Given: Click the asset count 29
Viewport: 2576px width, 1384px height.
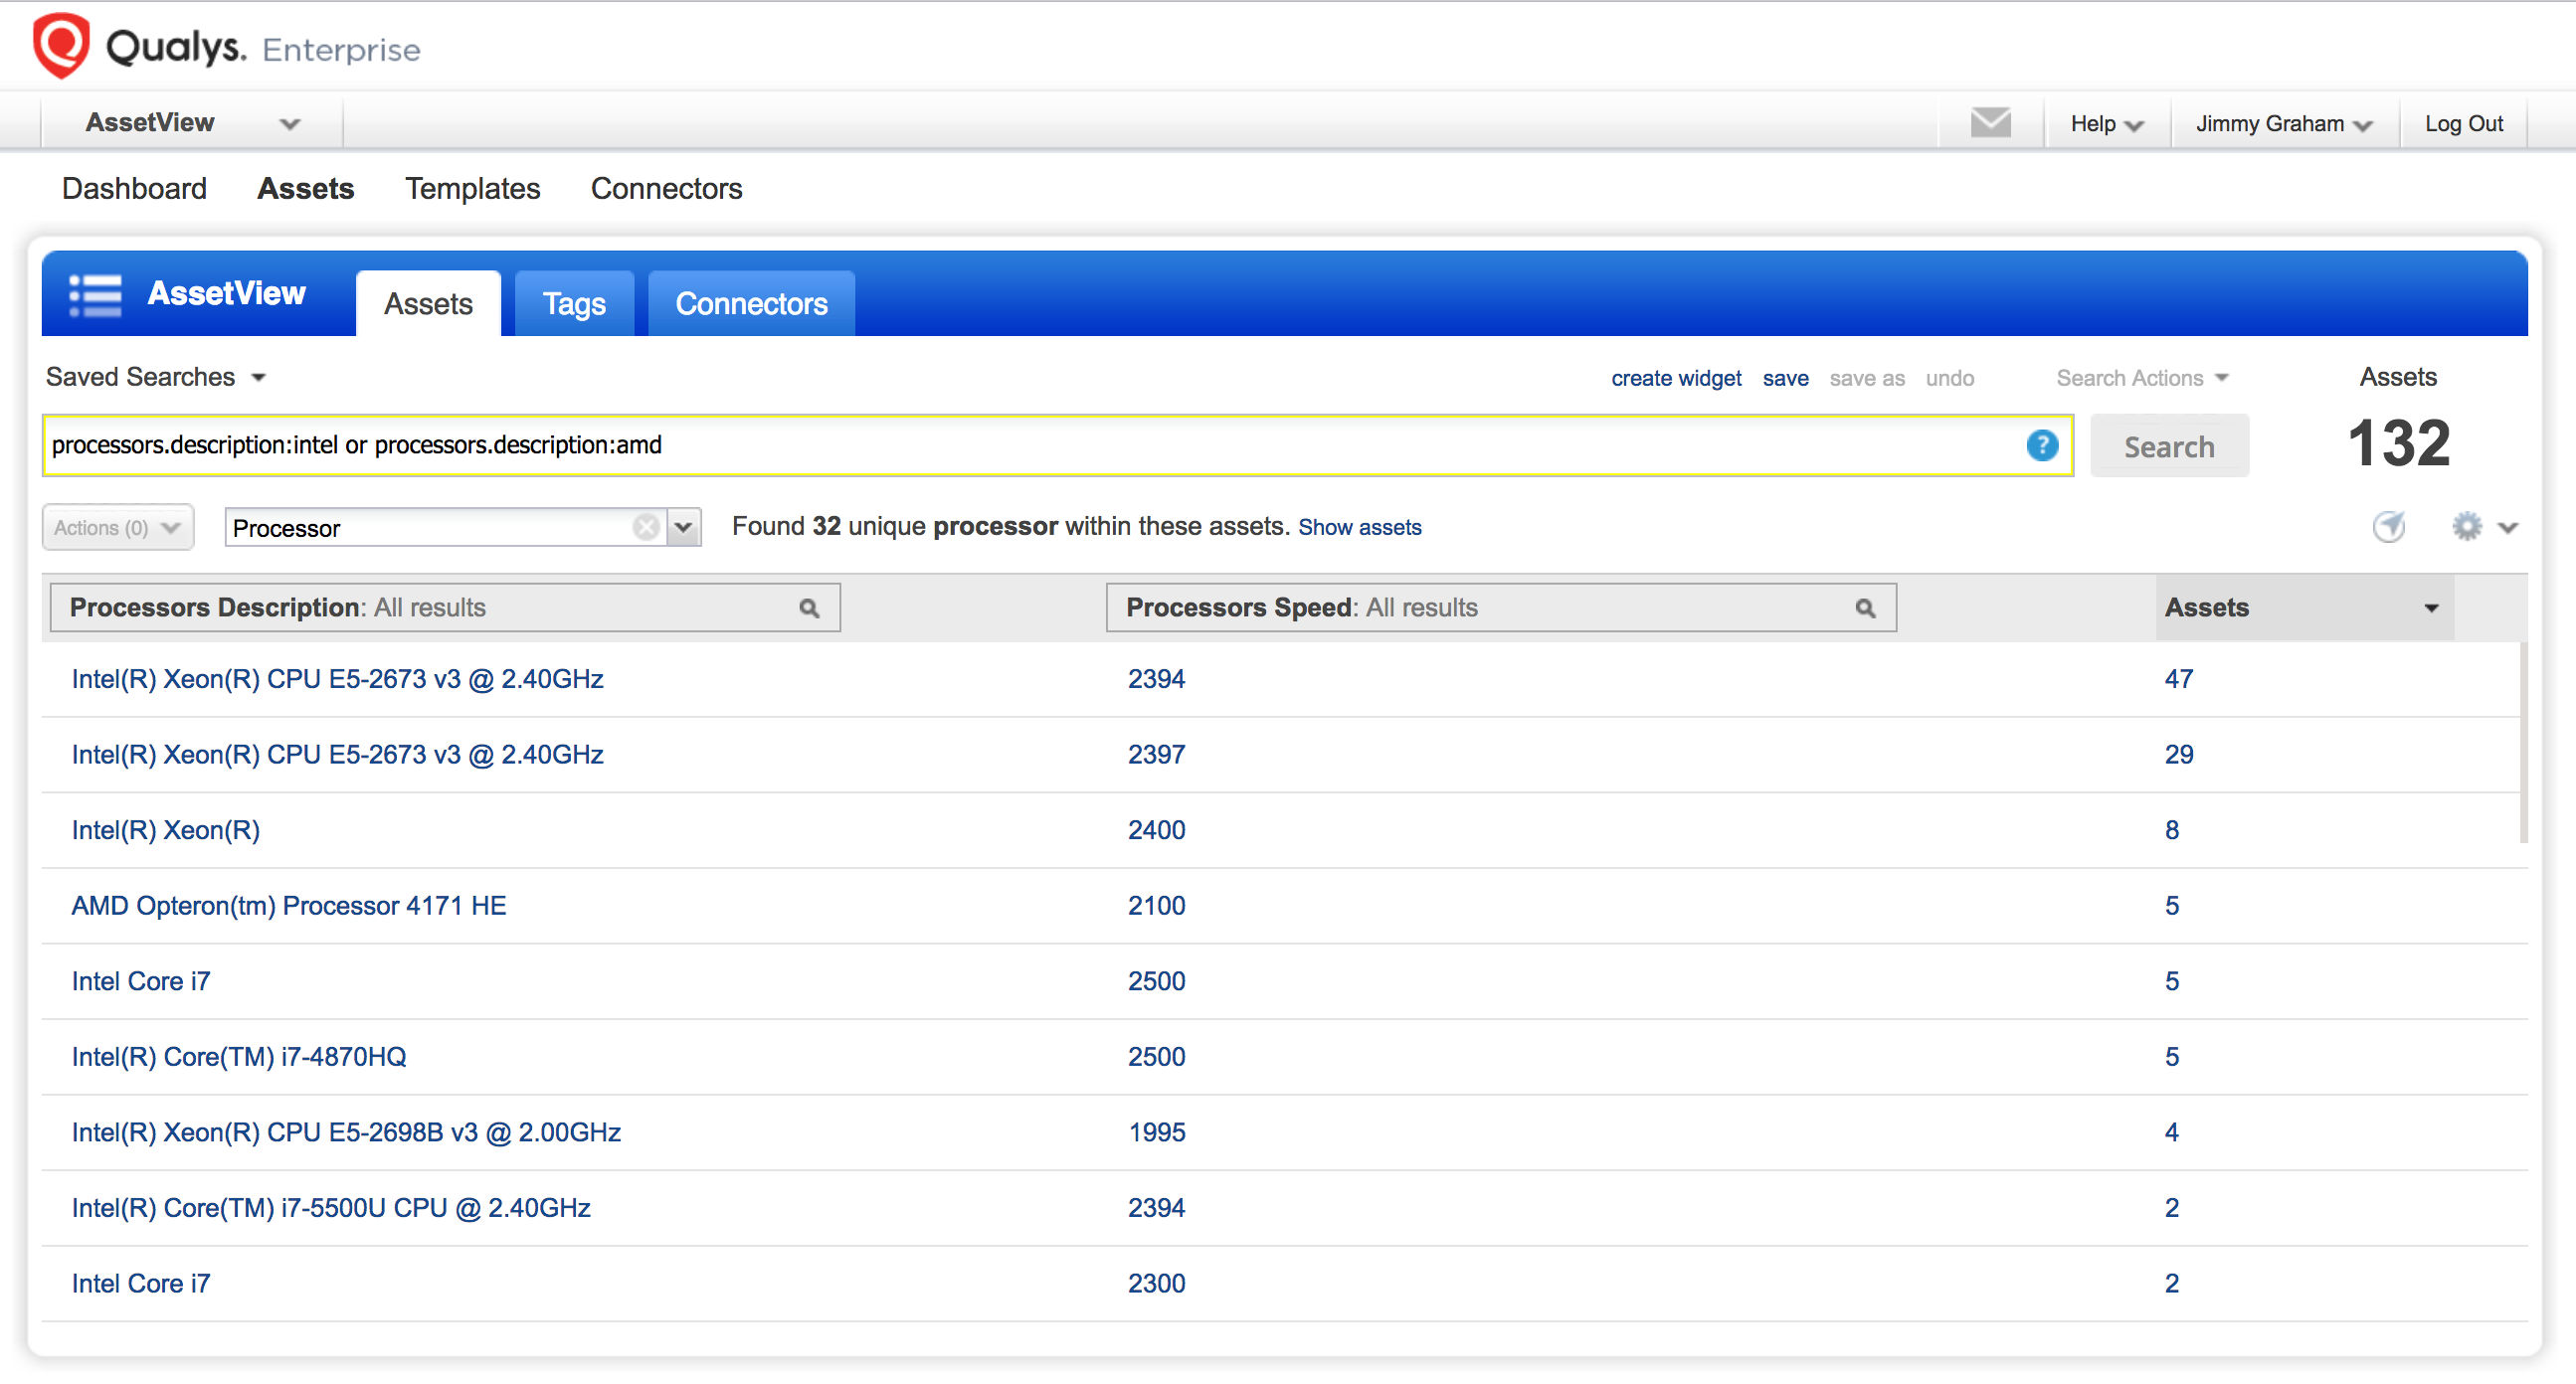Looking at the screenshot, I should (x=2178, y=754).
